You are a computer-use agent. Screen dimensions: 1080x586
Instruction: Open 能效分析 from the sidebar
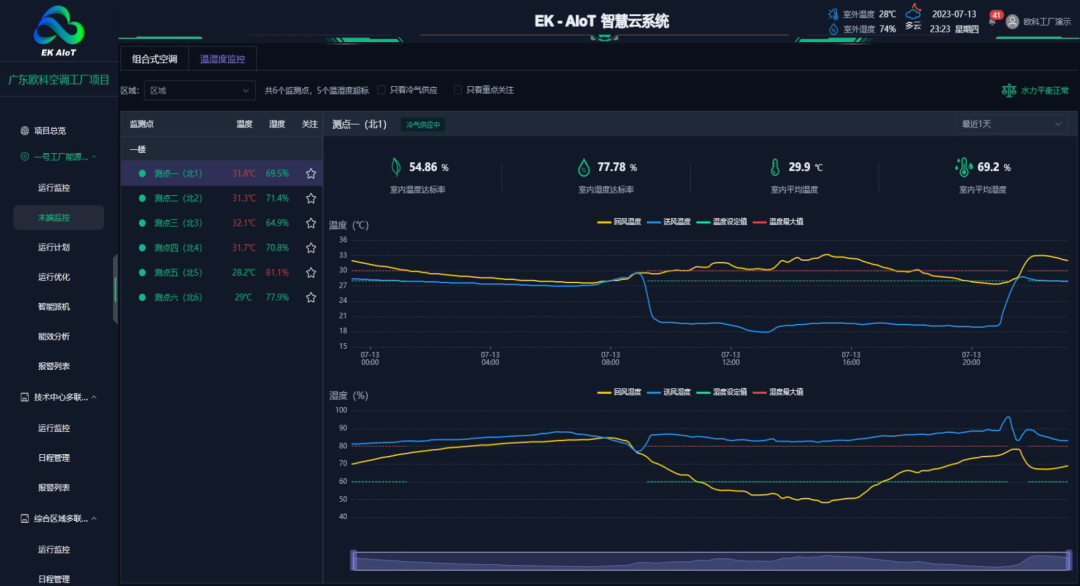(x=54, y=336)
